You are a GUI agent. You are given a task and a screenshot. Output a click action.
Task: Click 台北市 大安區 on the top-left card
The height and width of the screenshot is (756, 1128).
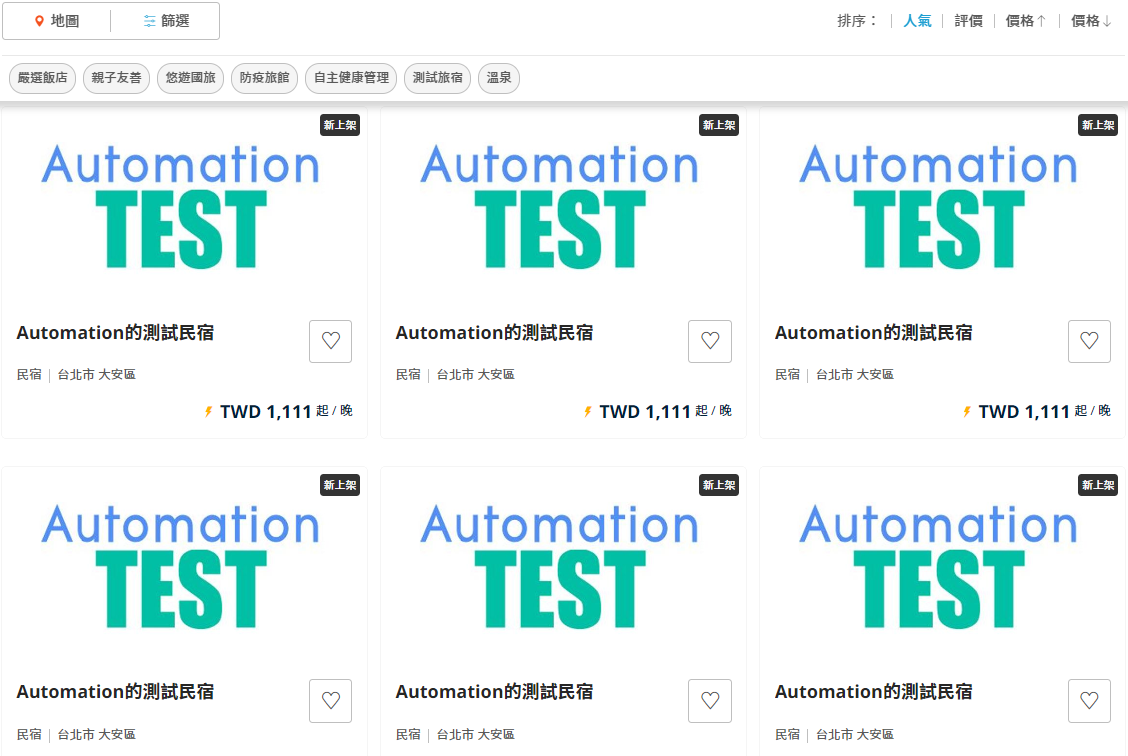(96, 374)
